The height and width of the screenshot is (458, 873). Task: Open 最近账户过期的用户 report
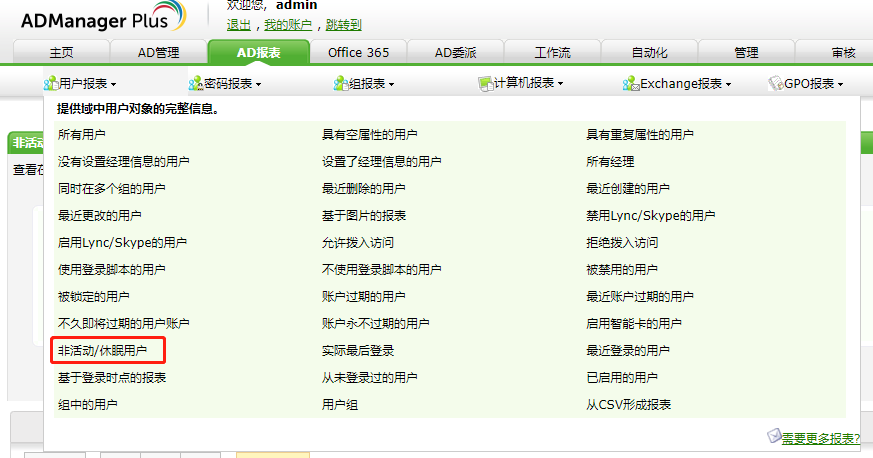click(640, 297)
